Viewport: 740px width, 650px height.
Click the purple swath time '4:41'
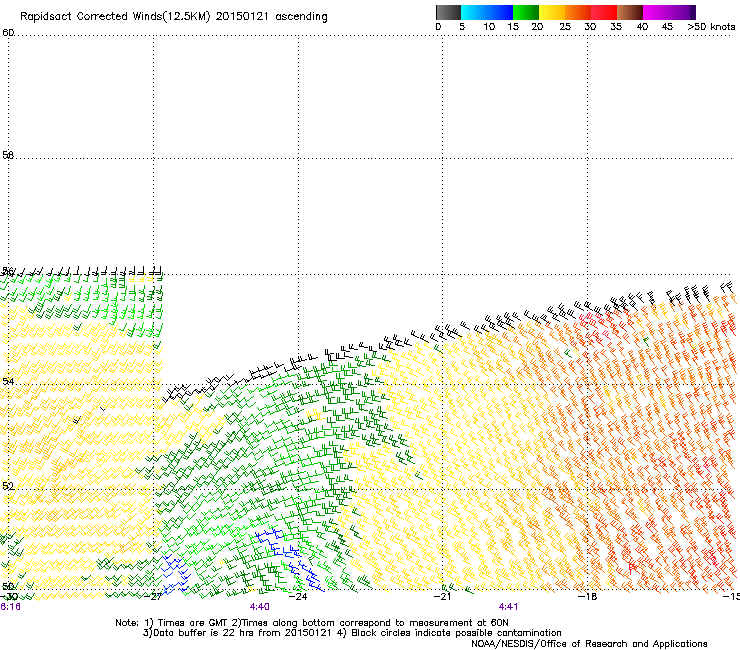508,607
